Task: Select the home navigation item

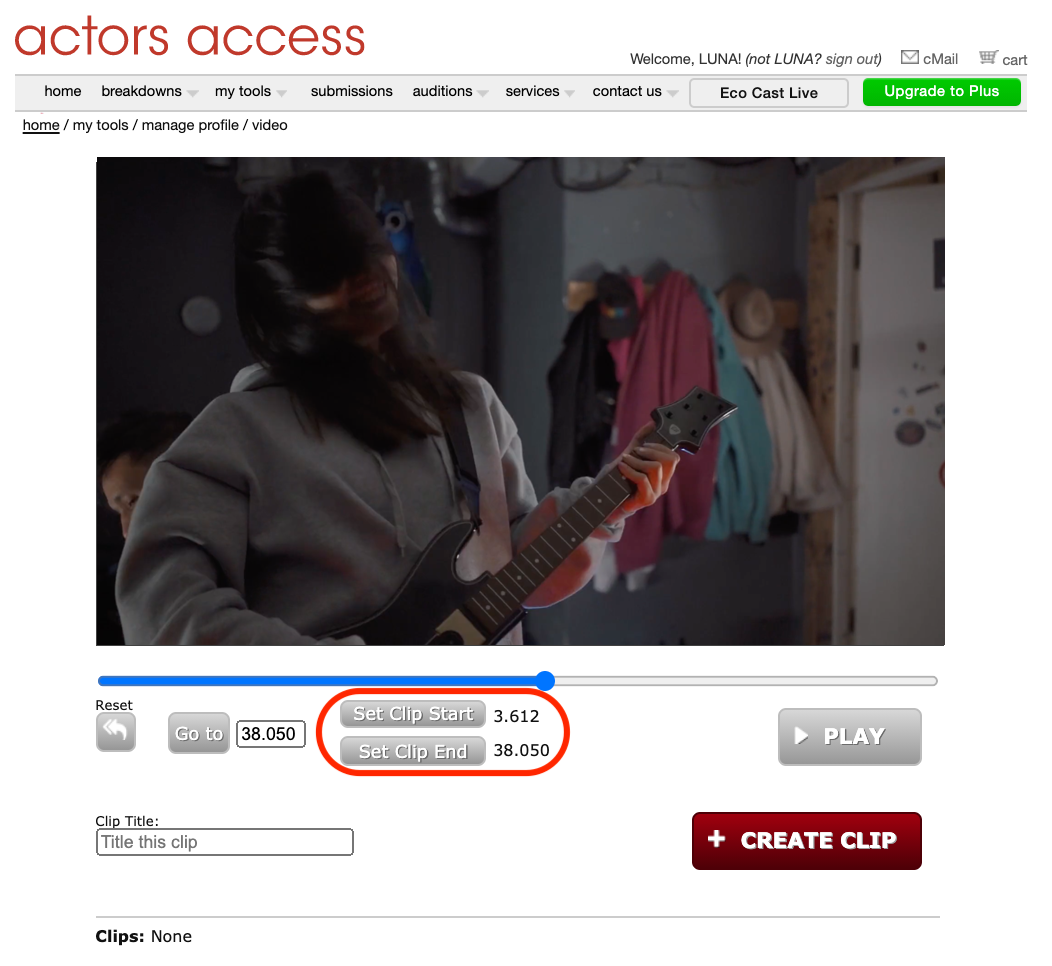Action: click(x=62, y=91)
